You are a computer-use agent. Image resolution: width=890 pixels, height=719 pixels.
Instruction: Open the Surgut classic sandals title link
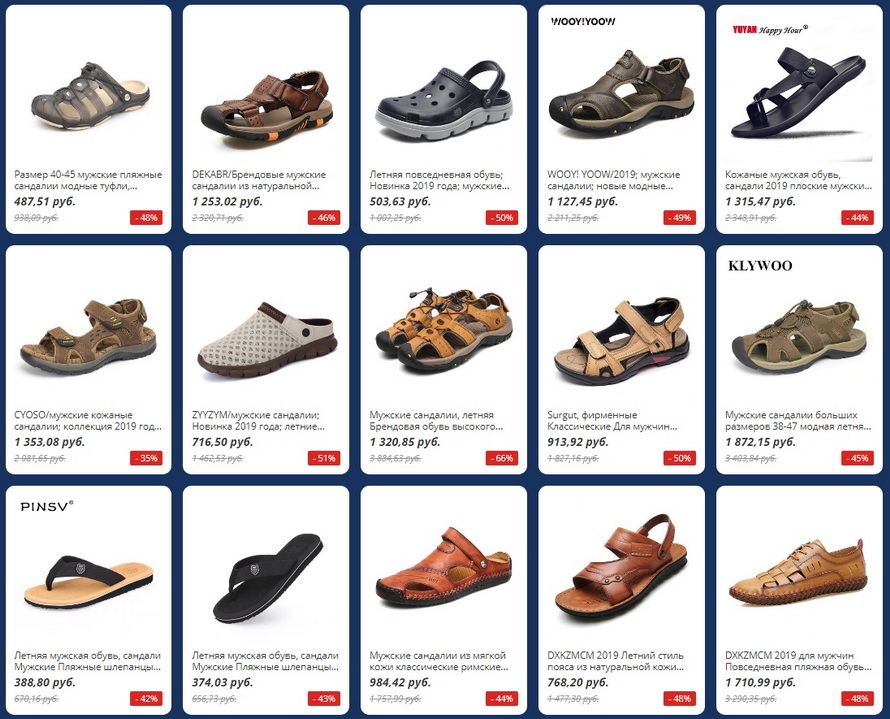pos(612,421)
